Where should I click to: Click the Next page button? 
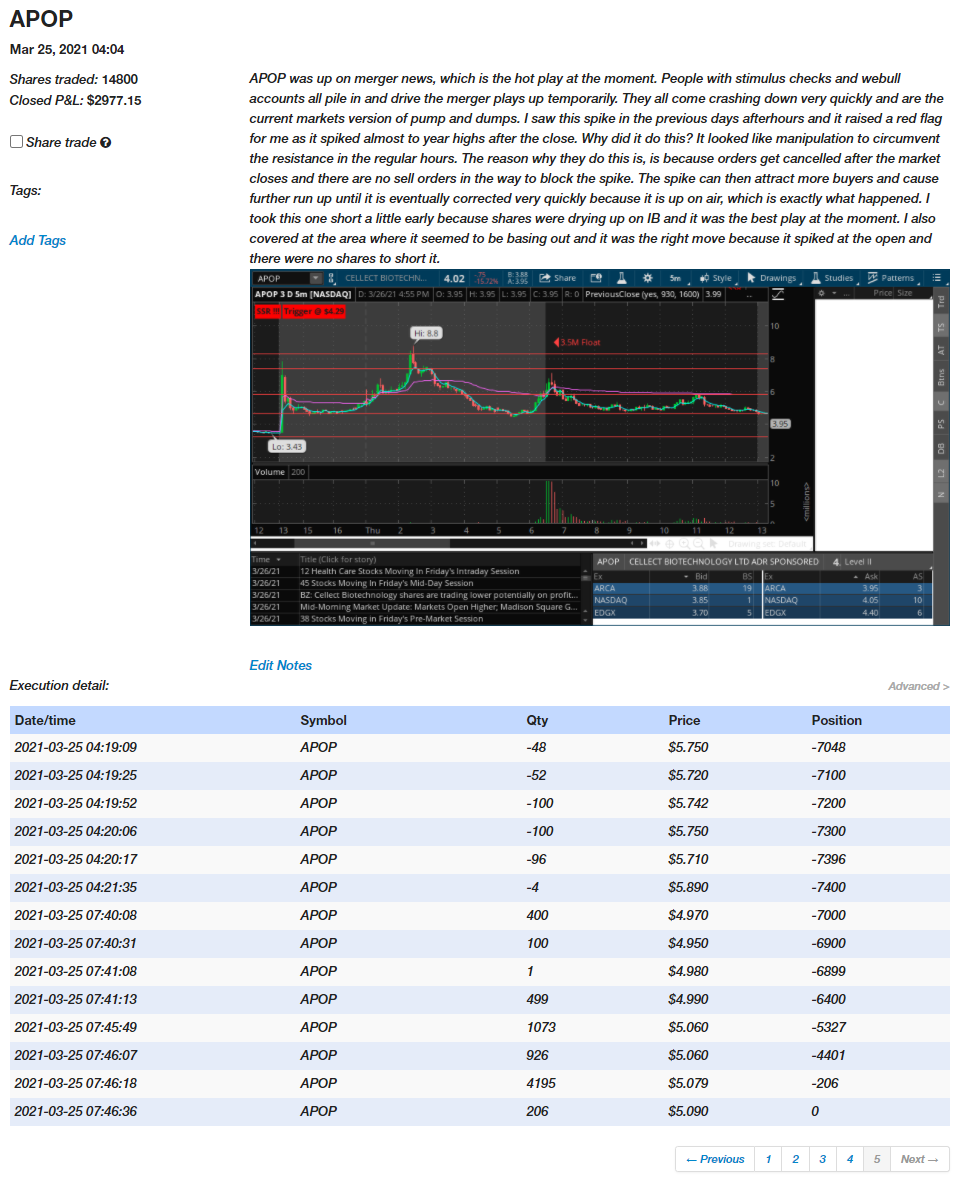[919, 1159]
